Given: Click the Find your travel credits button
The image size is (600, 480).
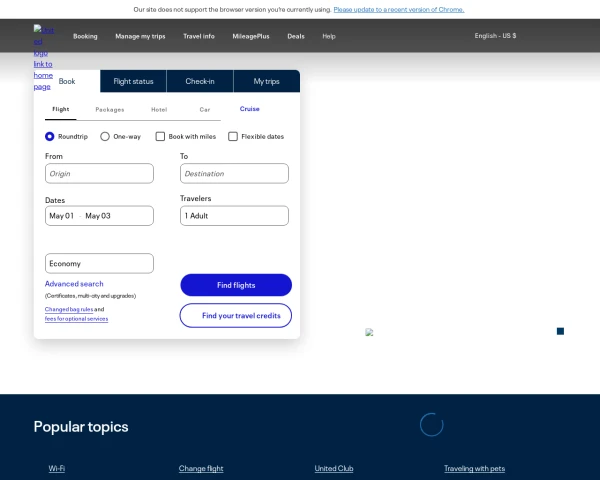Looking at the screenshot, I should point(236,316).
